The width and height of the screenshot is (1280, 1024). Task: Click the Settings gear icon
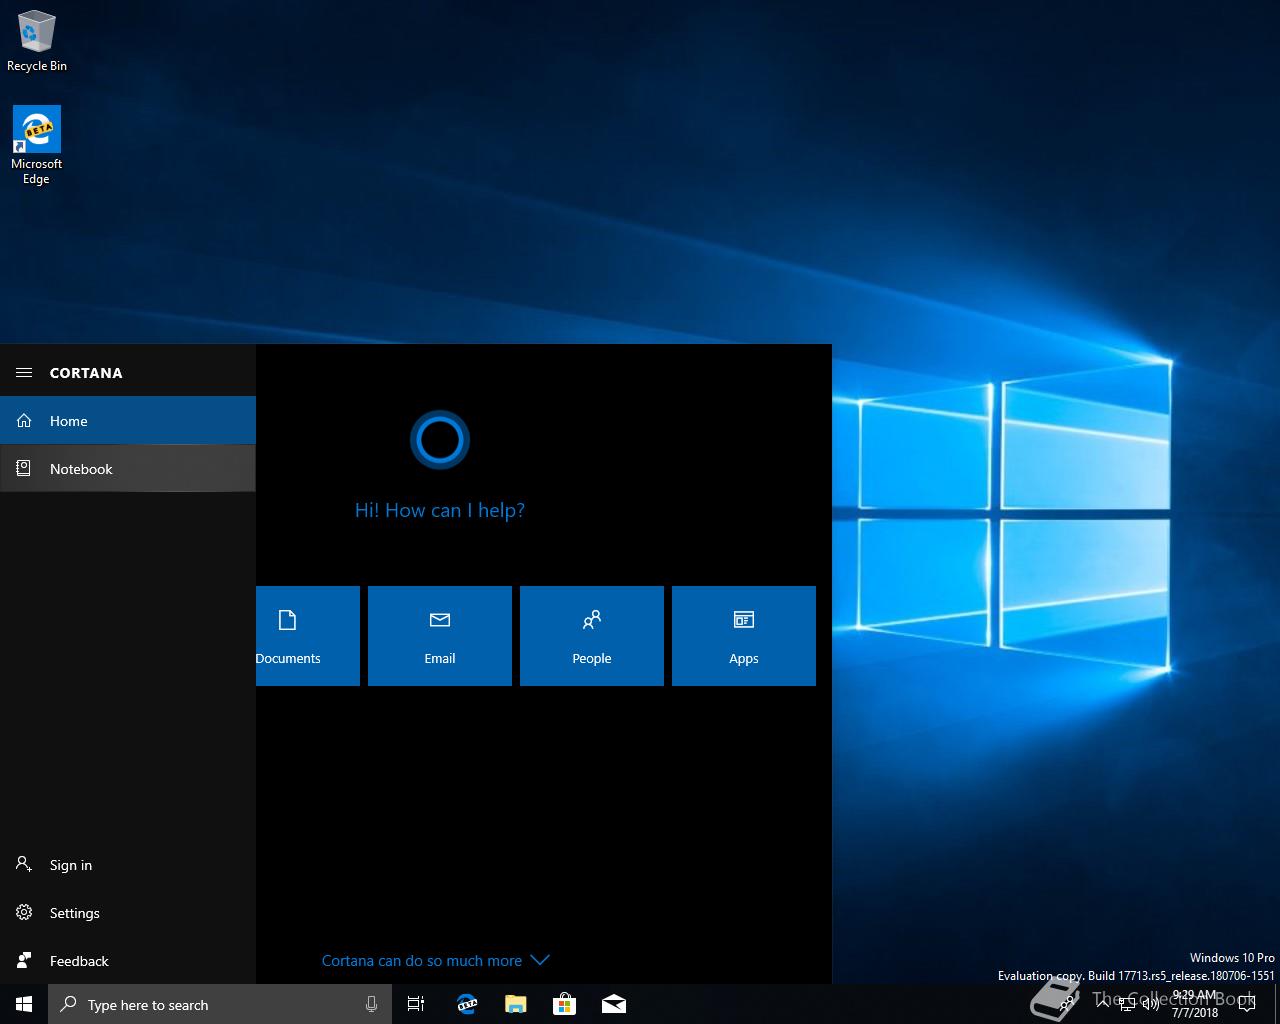24,912
